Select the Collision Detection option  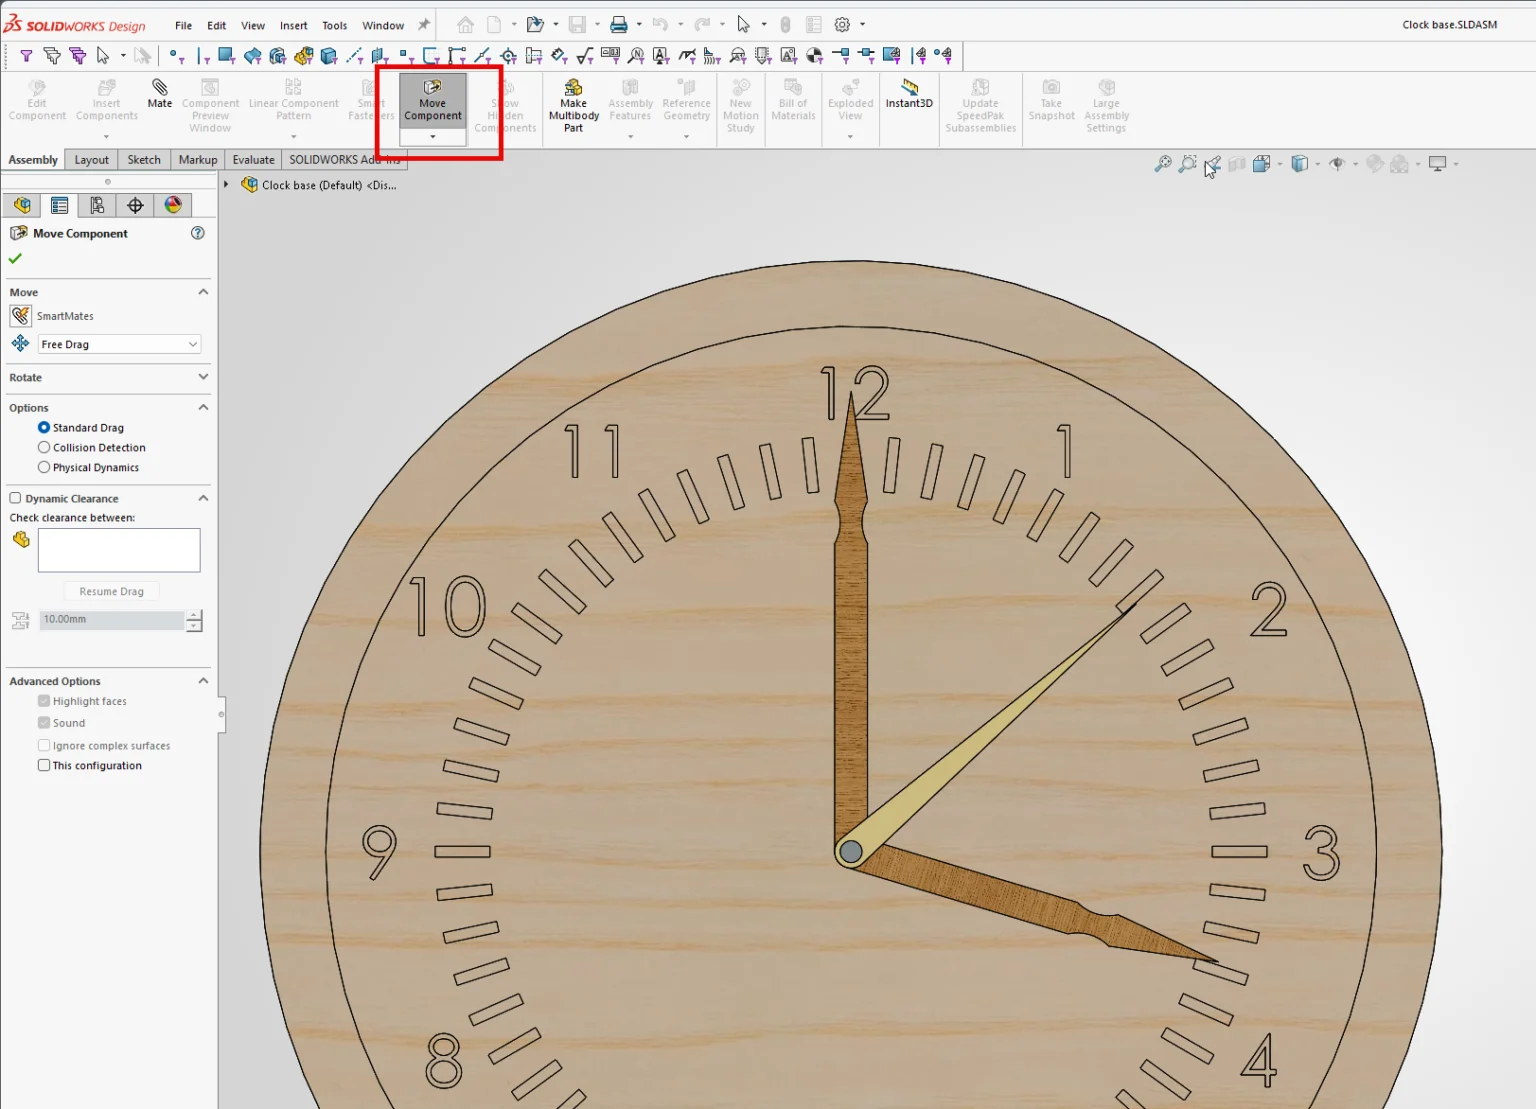tap(44, 448)
